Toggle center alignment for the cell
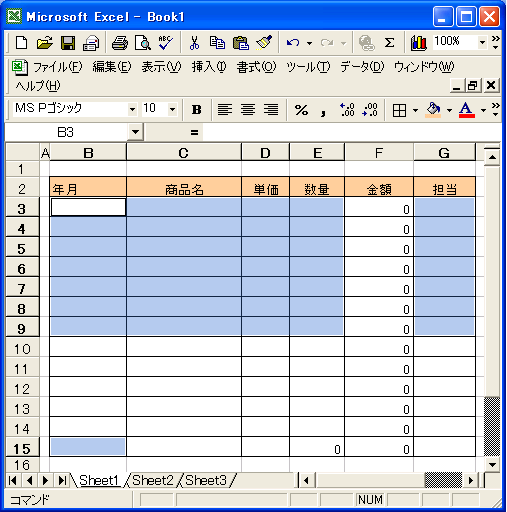 (x=248, y=109)
